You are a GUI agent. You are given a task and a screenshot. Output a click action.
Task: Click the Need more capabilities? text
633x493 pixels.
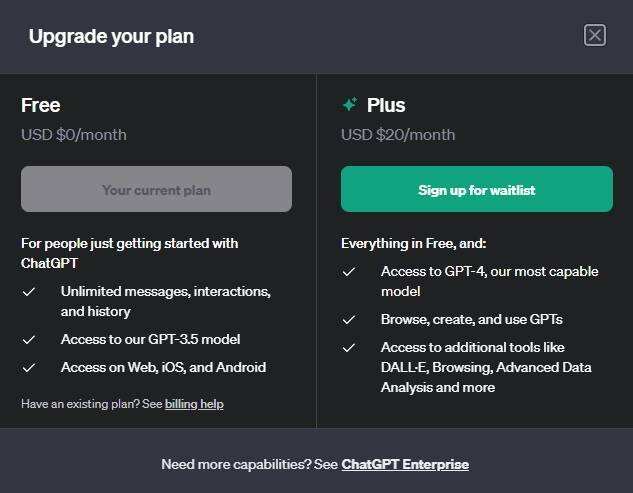249,464
